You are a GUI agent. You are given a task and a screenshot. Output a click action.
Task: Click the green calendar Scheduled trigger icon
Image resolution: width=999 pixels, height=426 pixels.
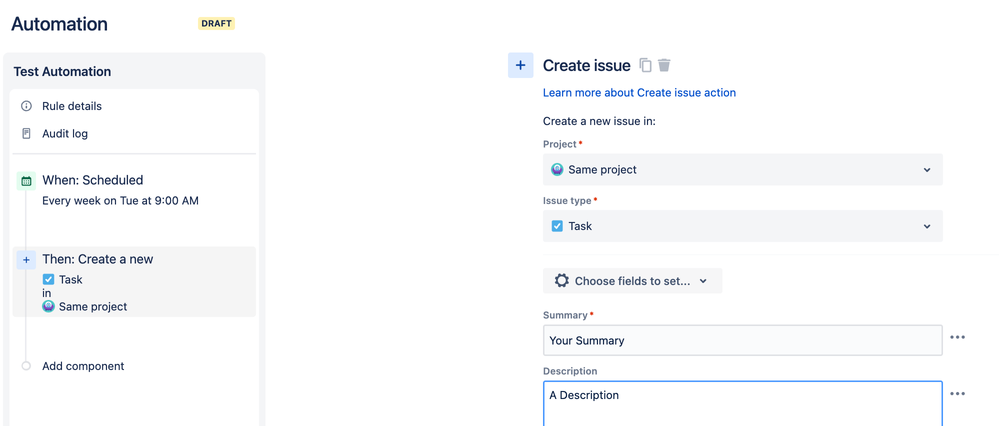click(x=27, y=181)
